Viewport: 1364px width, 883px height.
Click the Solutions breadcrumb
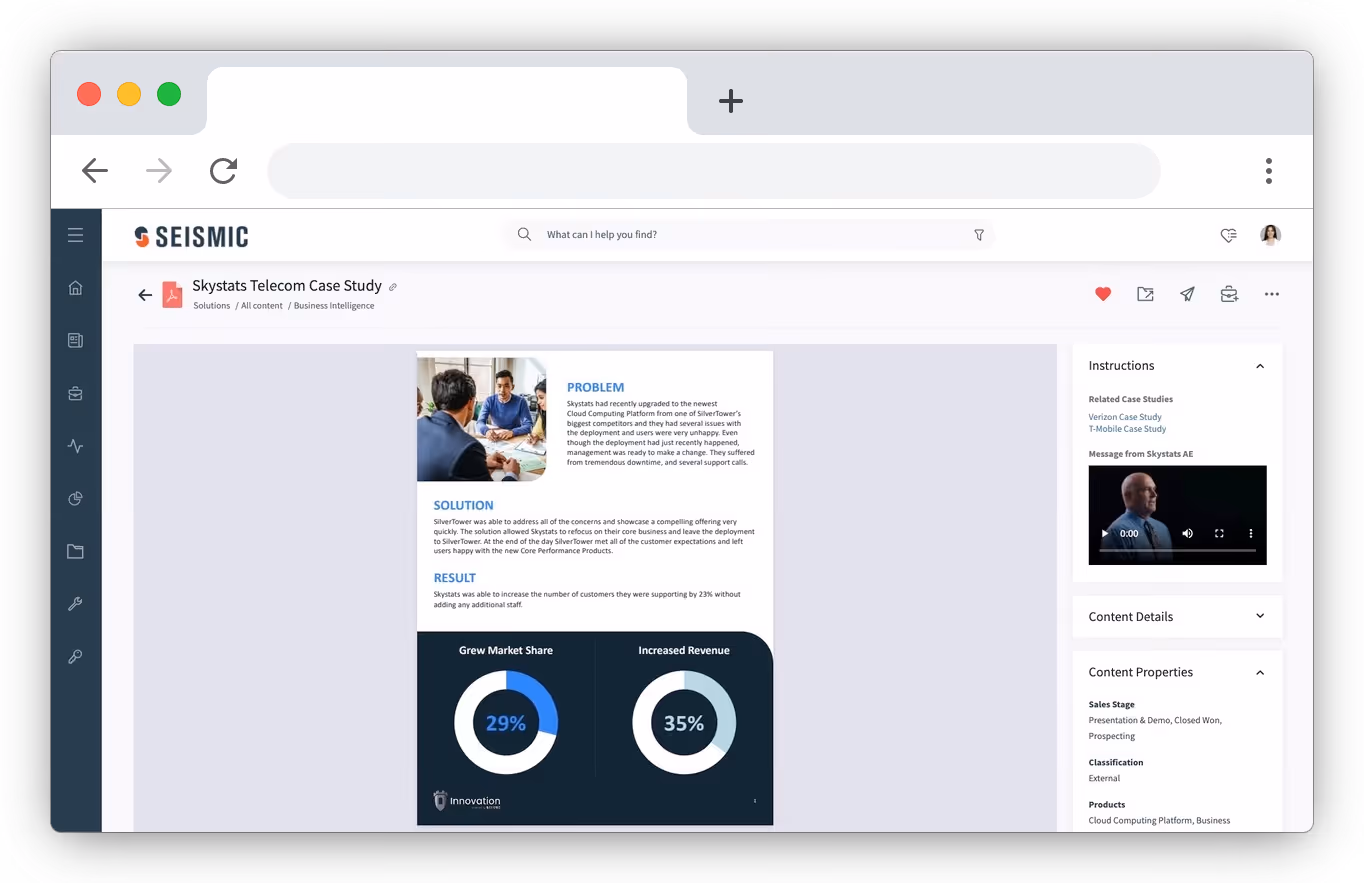click(212, 306)
